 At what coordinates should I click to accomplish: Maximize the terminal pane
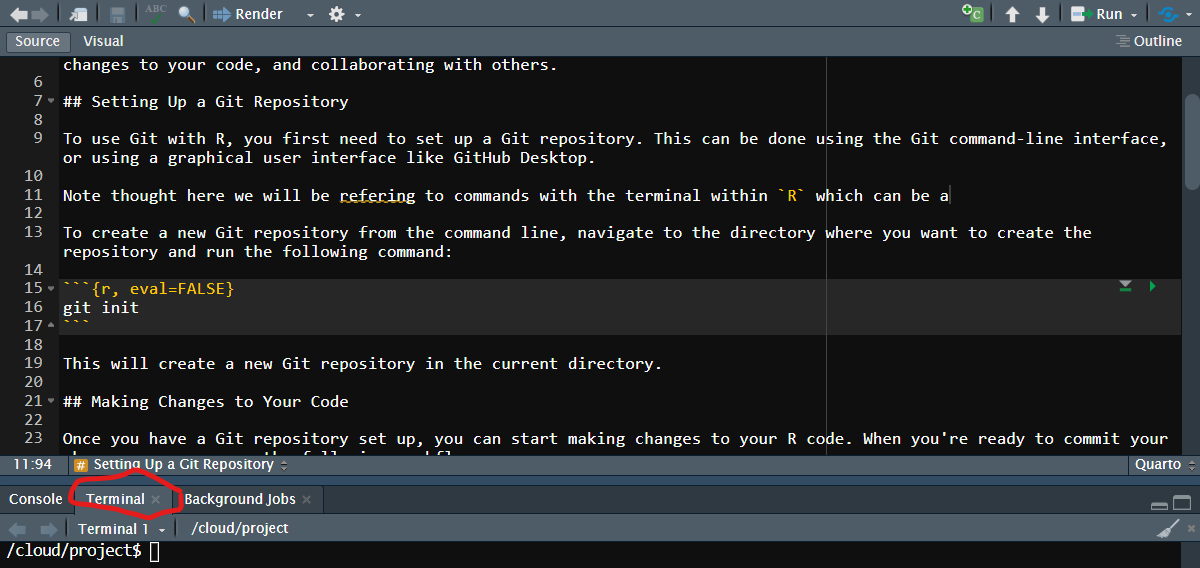(1182, 503)
